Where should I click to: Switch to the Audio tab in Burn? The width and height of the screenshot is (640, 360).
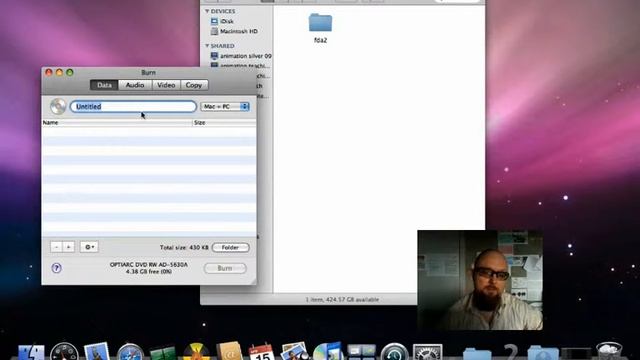coord(135,85)
